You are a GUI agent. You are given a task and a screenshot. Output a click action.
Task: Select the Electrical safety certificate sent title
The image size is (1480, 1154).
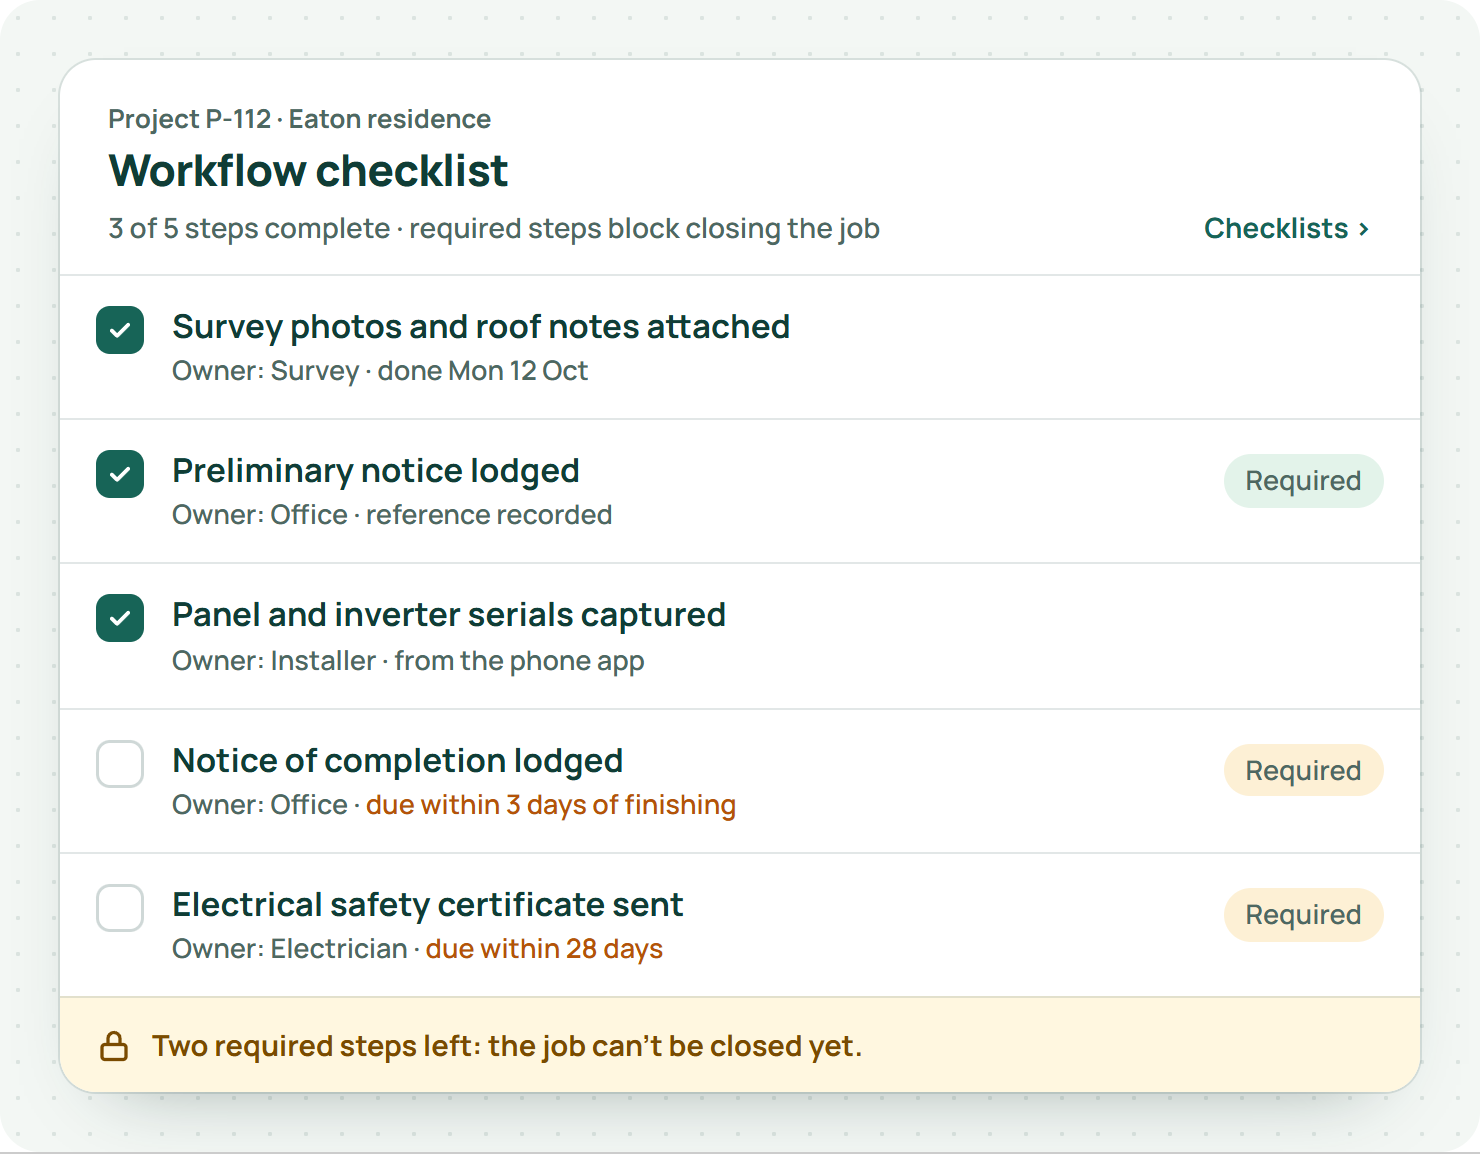[428, 905]
